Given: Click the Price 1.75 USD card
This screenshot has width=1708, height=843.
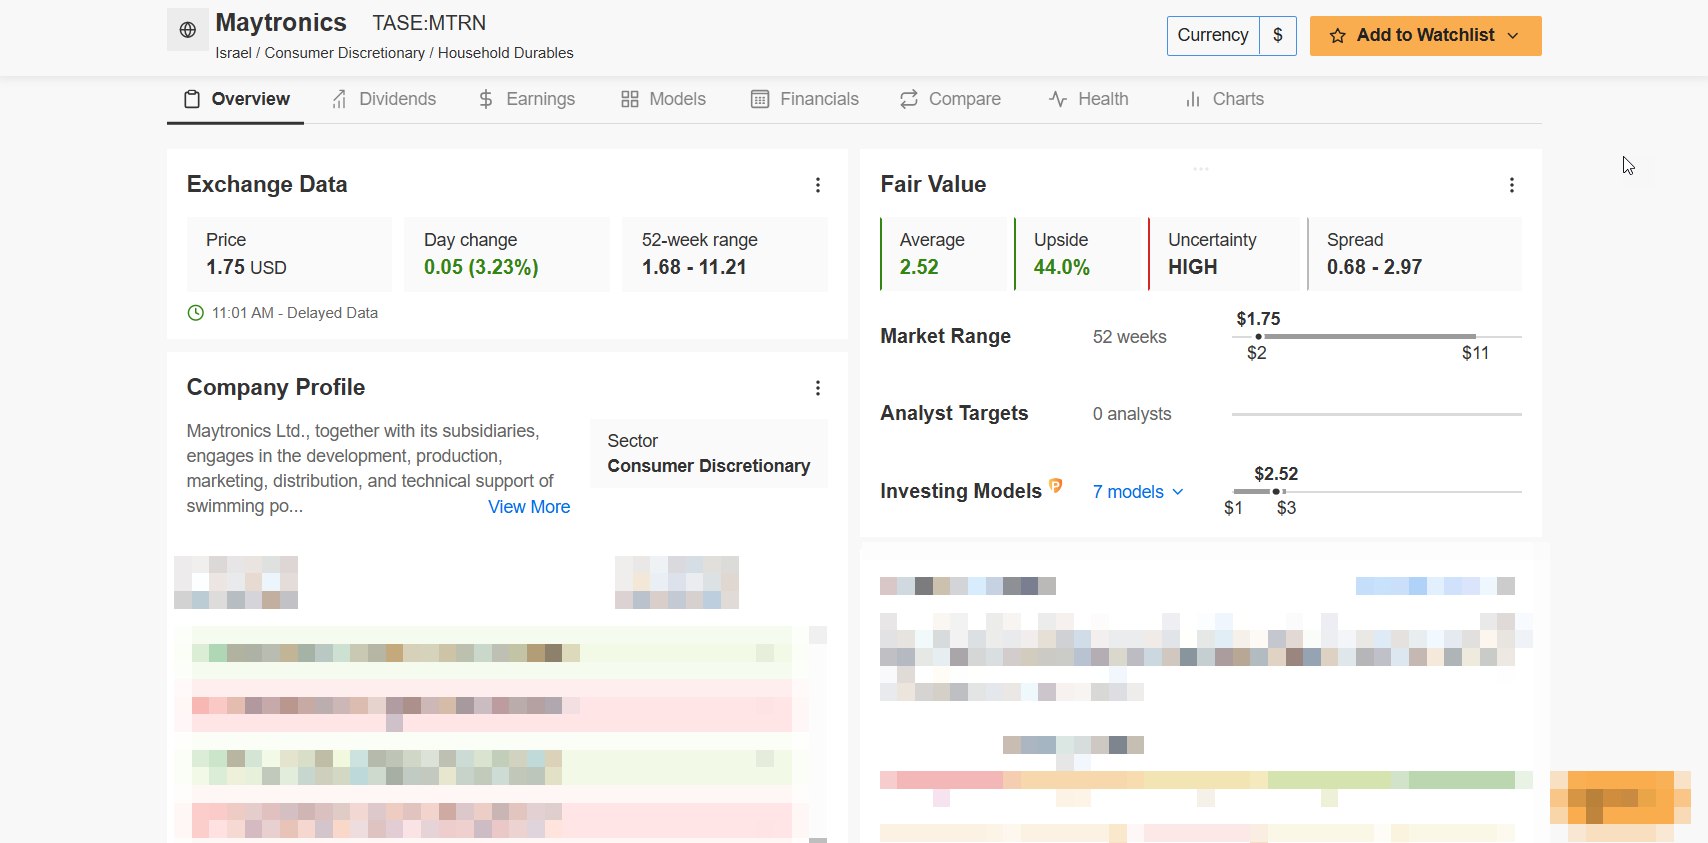Looking at the screenshot, I should tap(289, 254).
